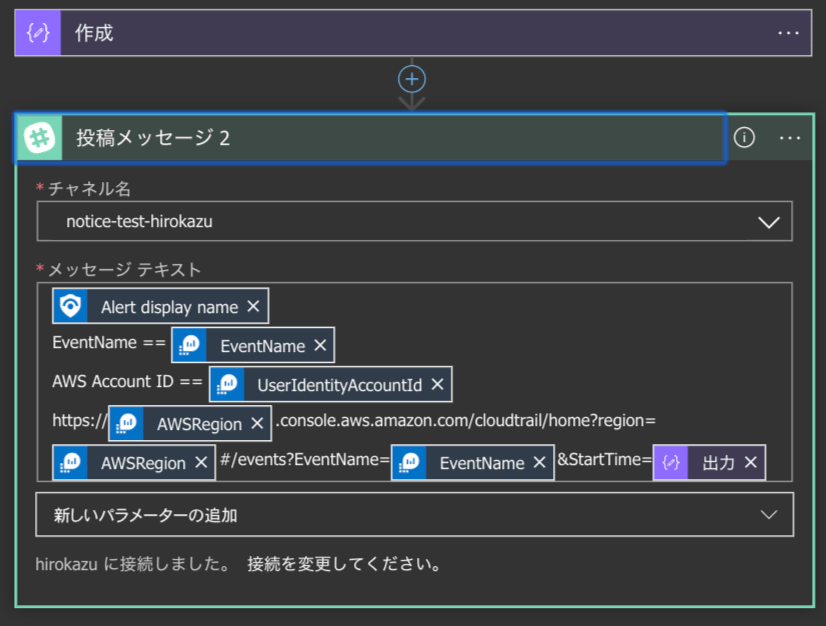Remove AWSRegion token preceding '#/events?EventName='

coord(201,463)
